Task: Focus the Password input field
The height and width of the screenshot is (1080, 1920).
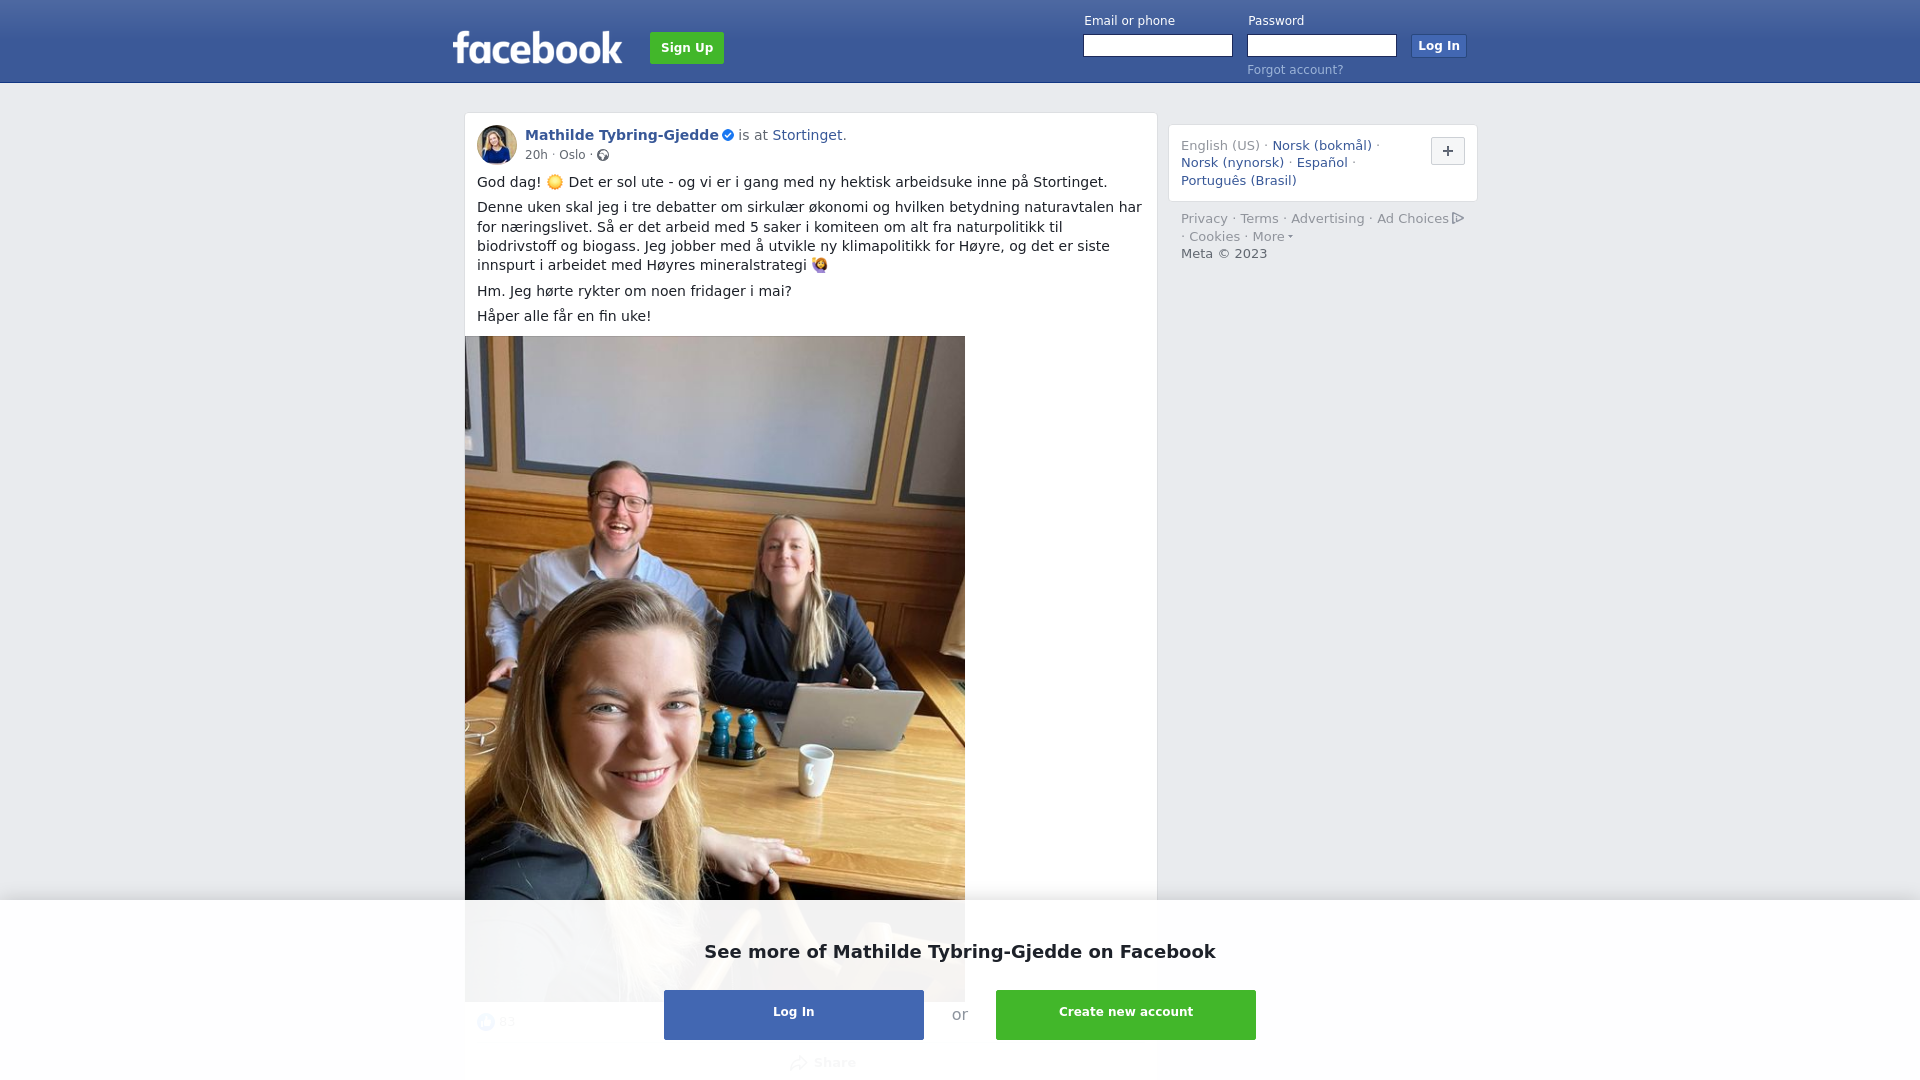Action: 1322,46
